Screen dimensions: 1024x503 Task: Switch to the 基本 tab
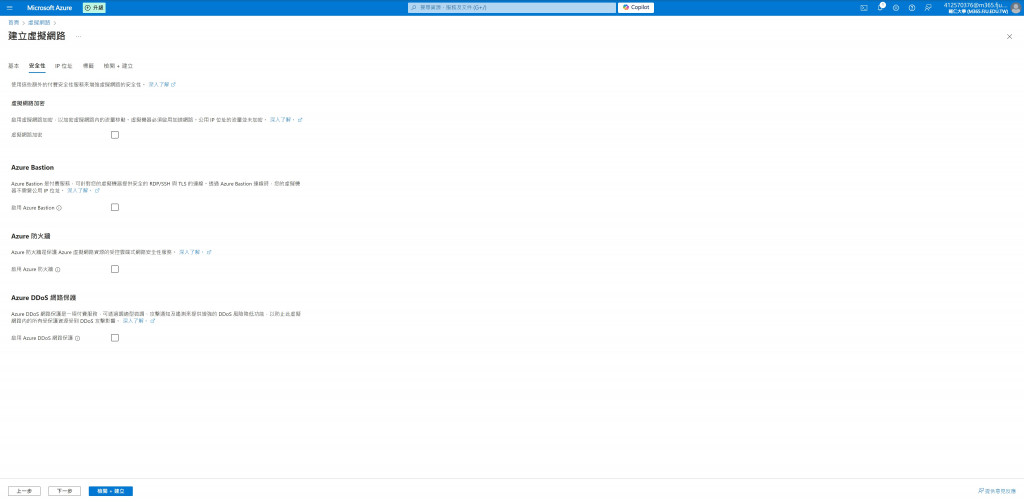(14, 66)
